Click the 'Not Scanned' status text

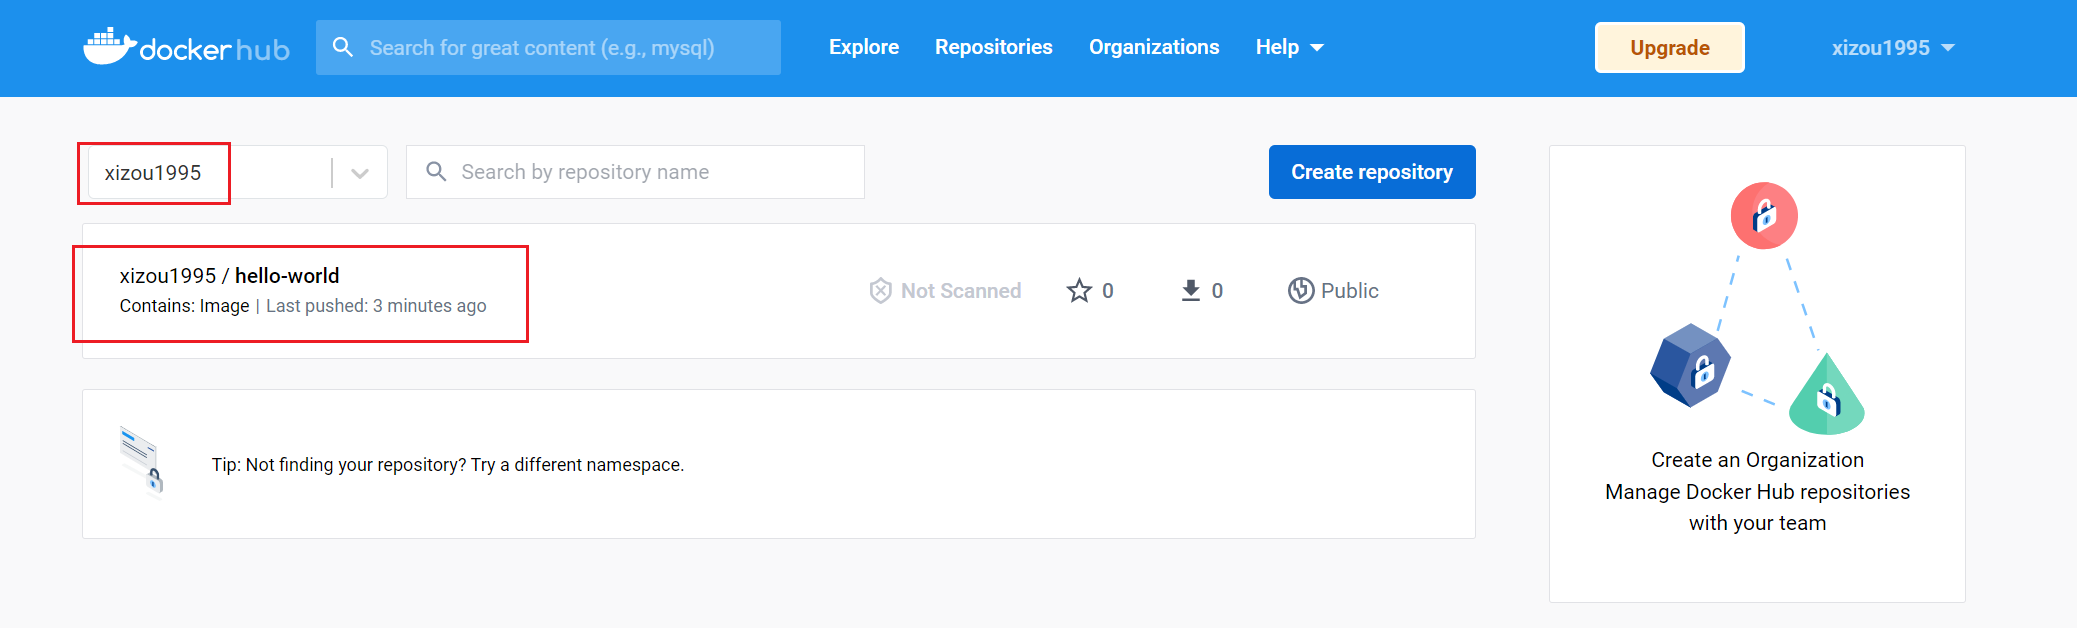coord(961,291)
